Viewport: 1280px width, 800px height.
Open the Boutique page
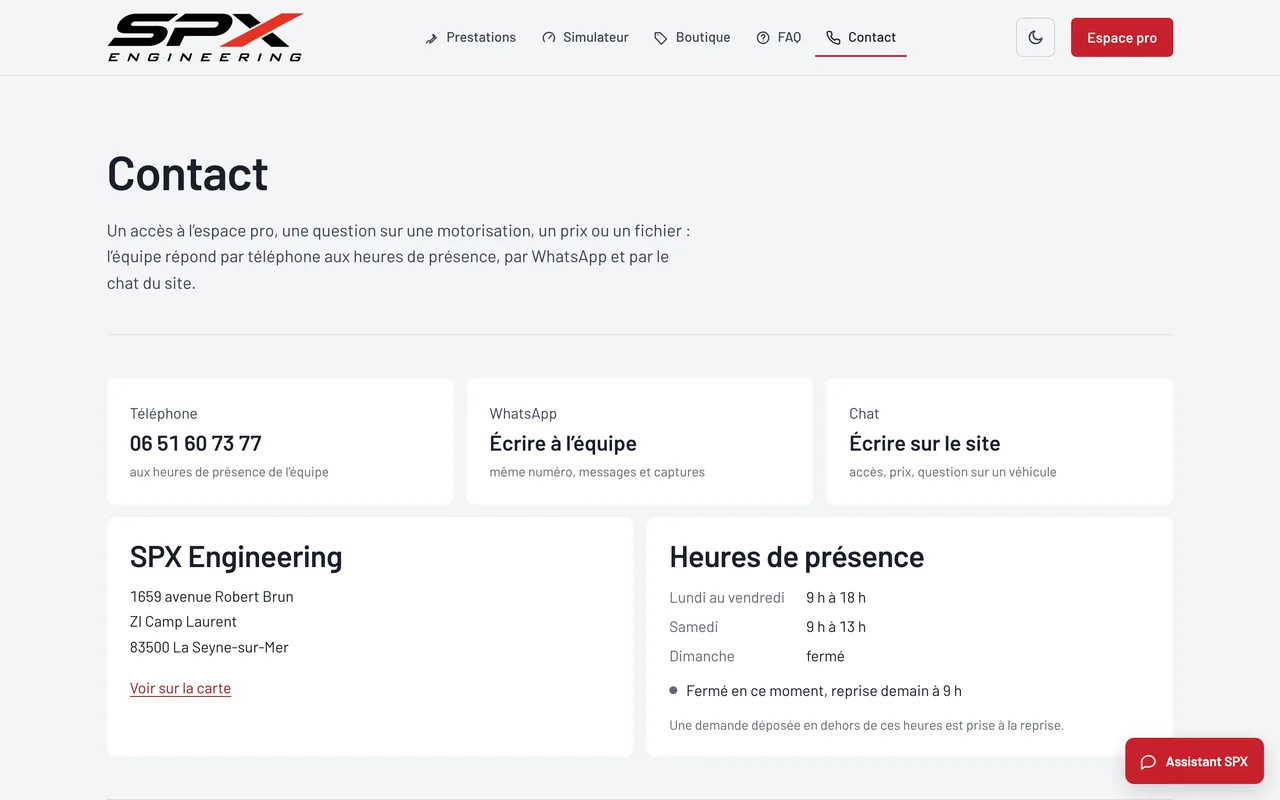692,37
